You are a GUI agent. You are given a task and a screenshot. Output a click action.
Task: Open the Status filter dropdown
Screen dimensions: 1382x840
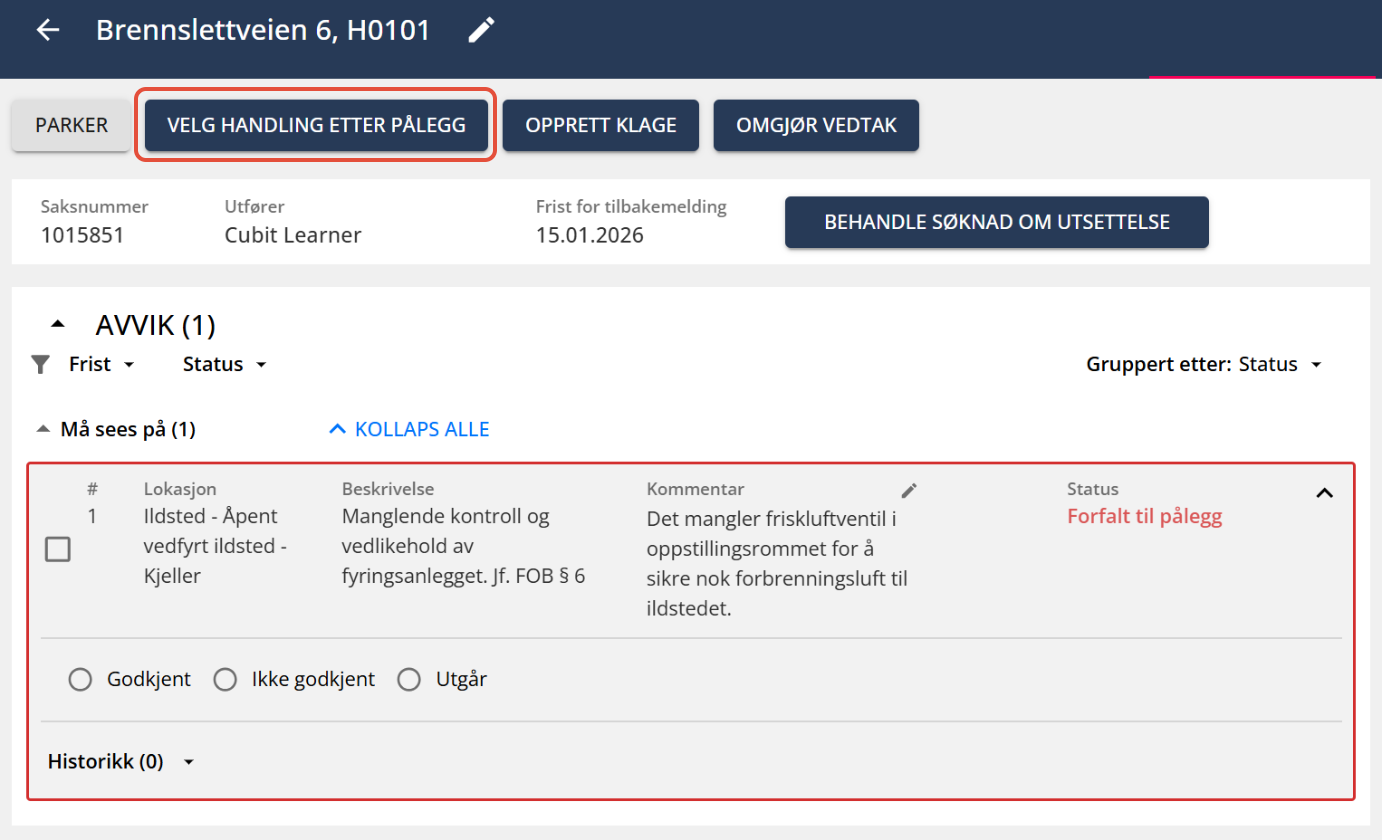[x=225, y=364]
